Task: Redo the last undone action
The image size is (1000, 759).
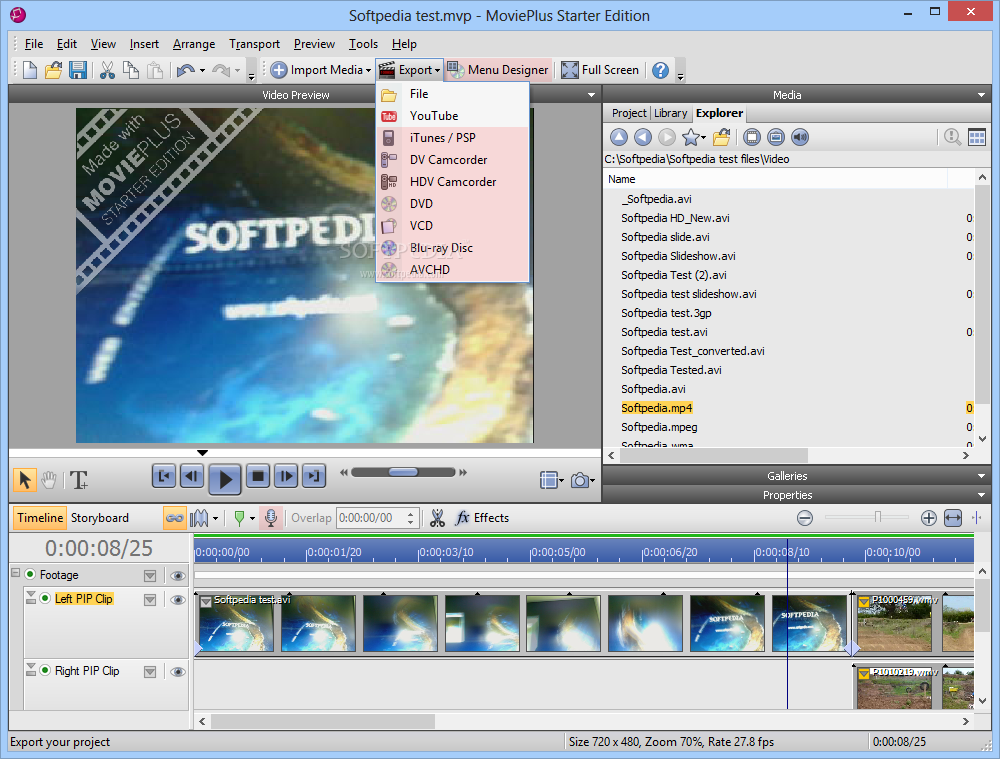Action: pyautogui.click(x=221, y=70)
